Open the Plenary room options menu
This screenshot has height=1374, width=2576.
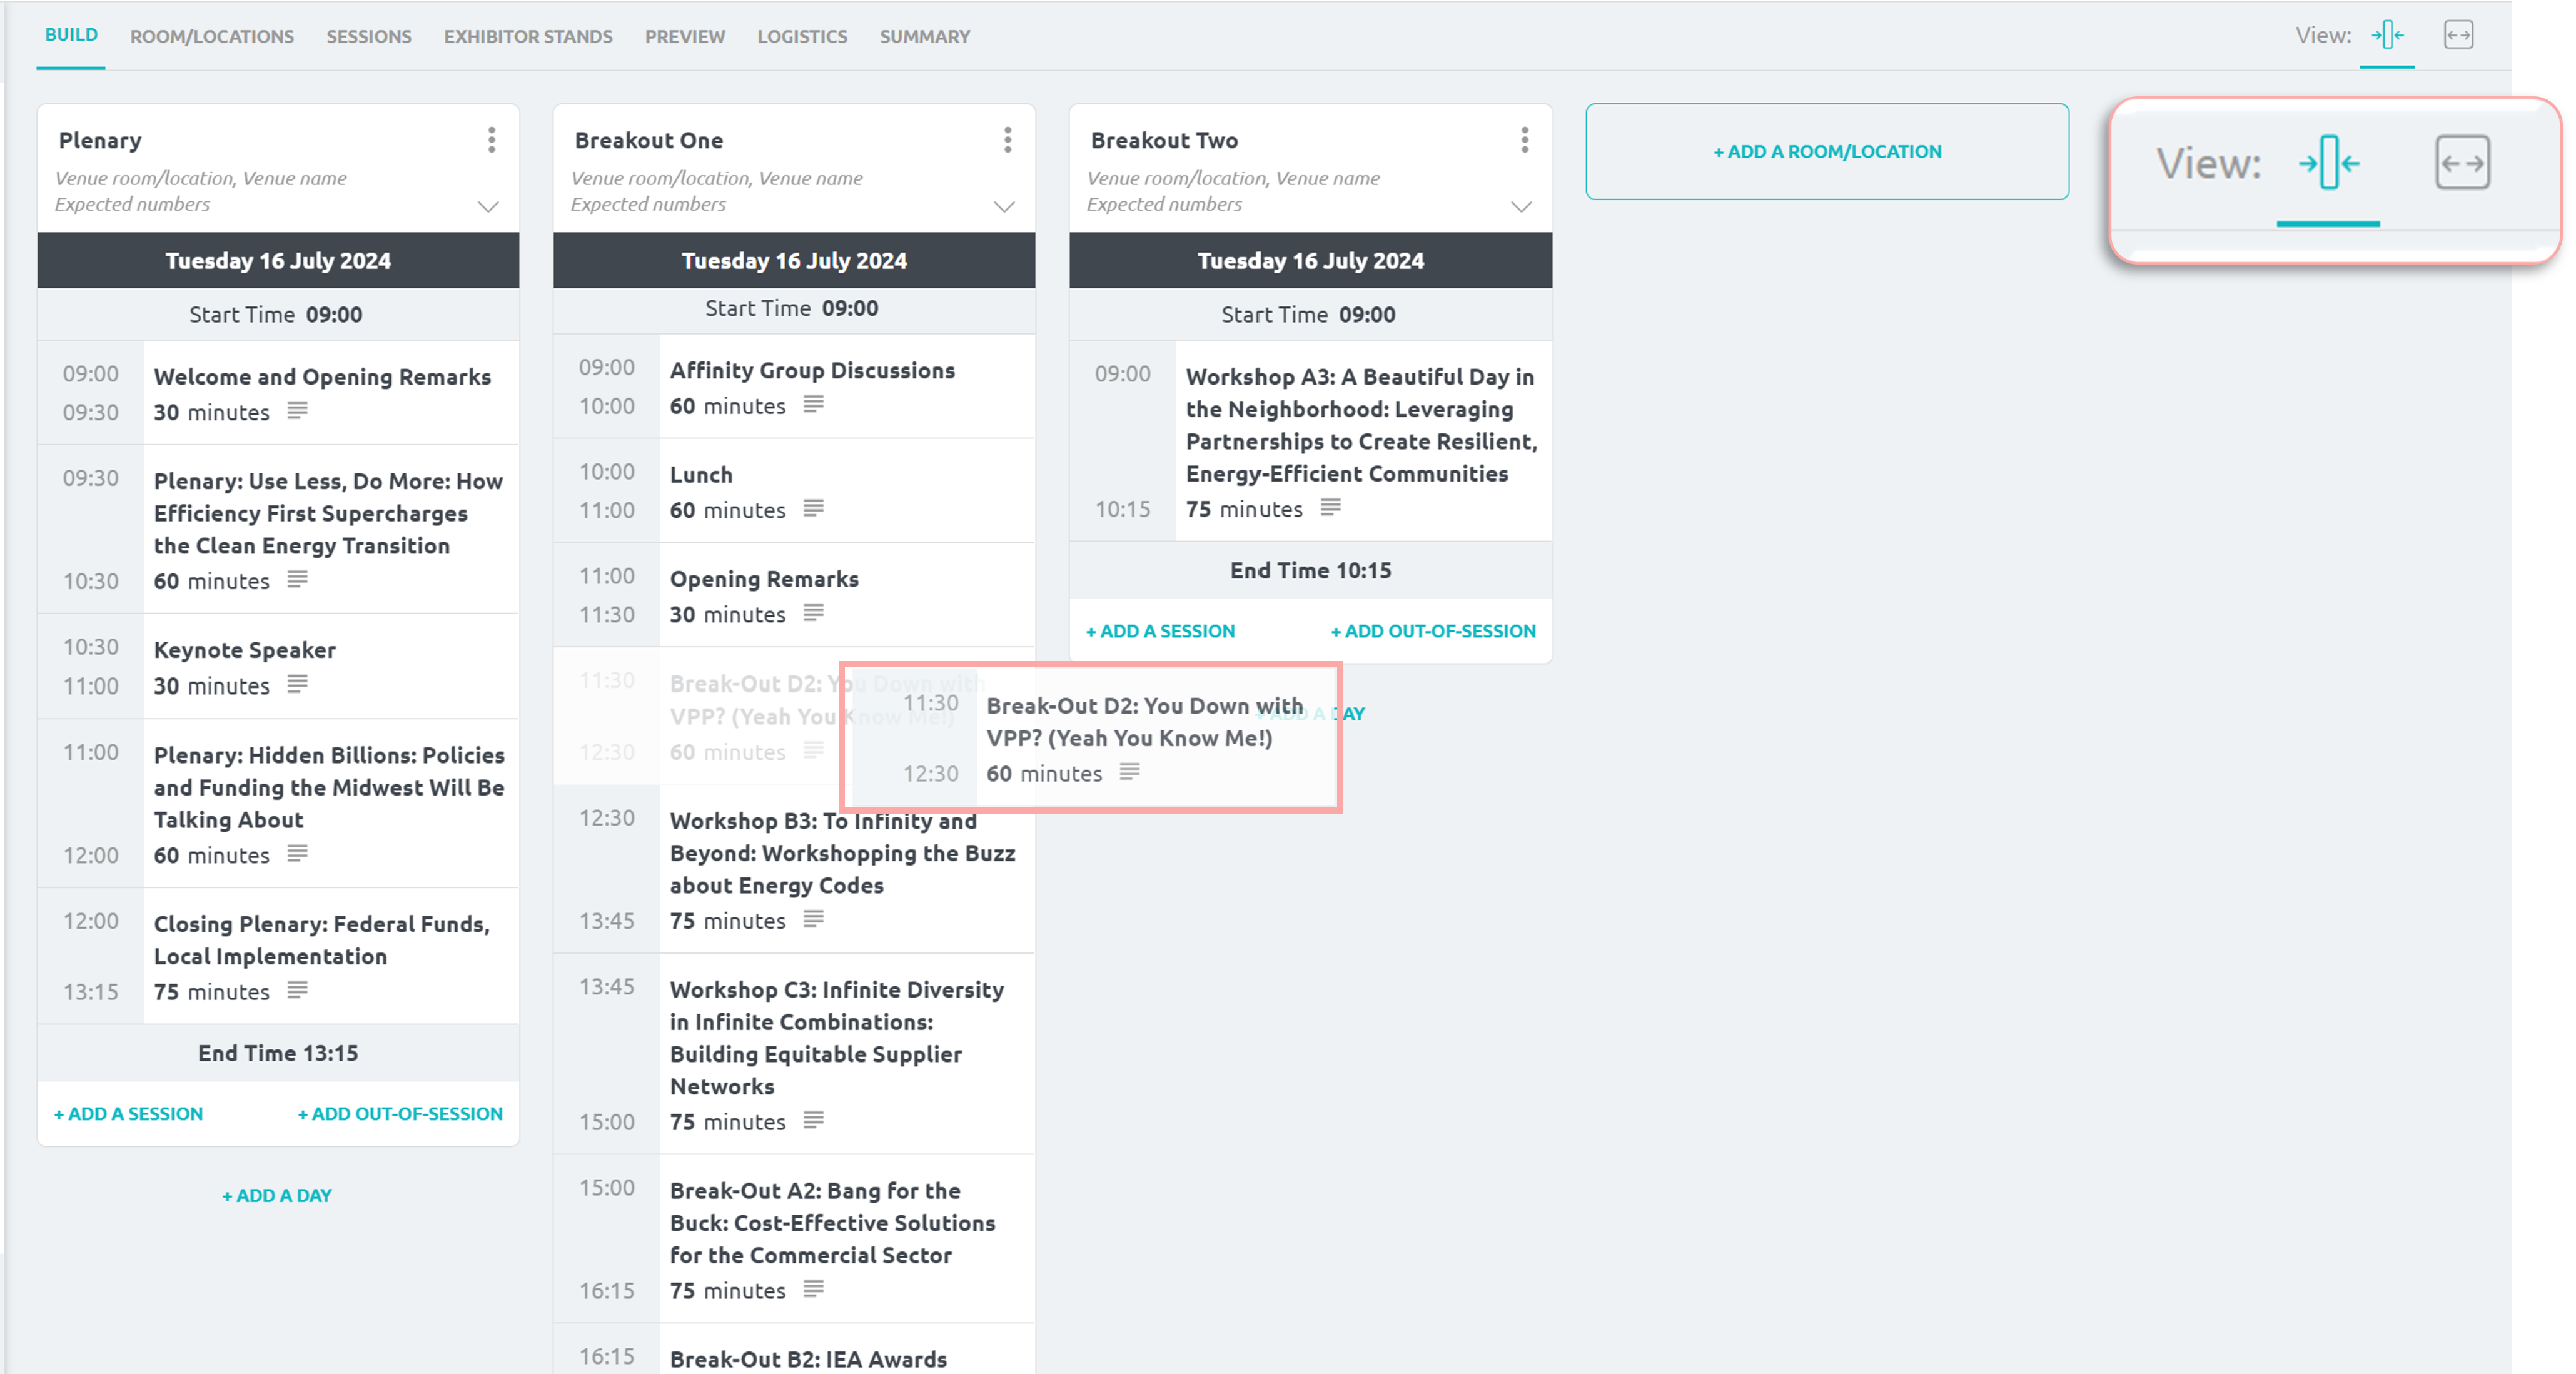pyautogui.click(x=491, y=140)
